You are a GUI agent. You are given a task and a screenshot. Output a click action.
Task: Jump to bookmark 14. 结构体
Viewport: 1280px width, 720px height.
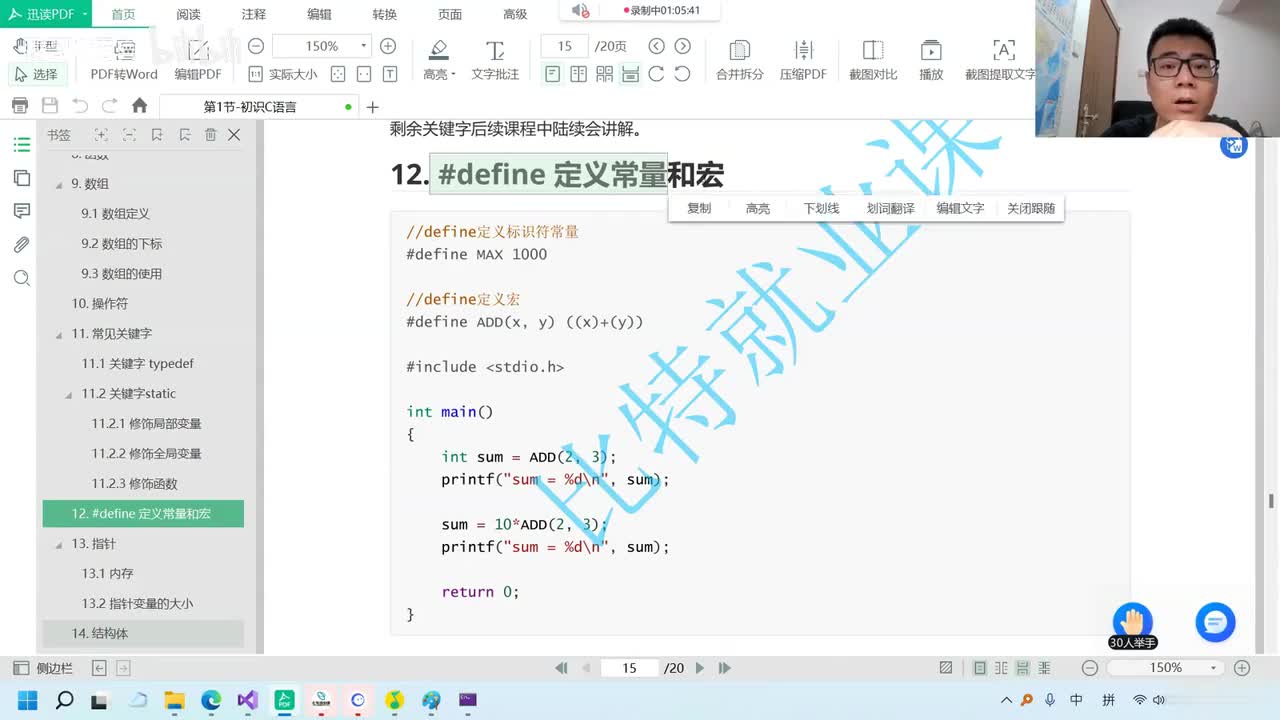coord(99,634)
